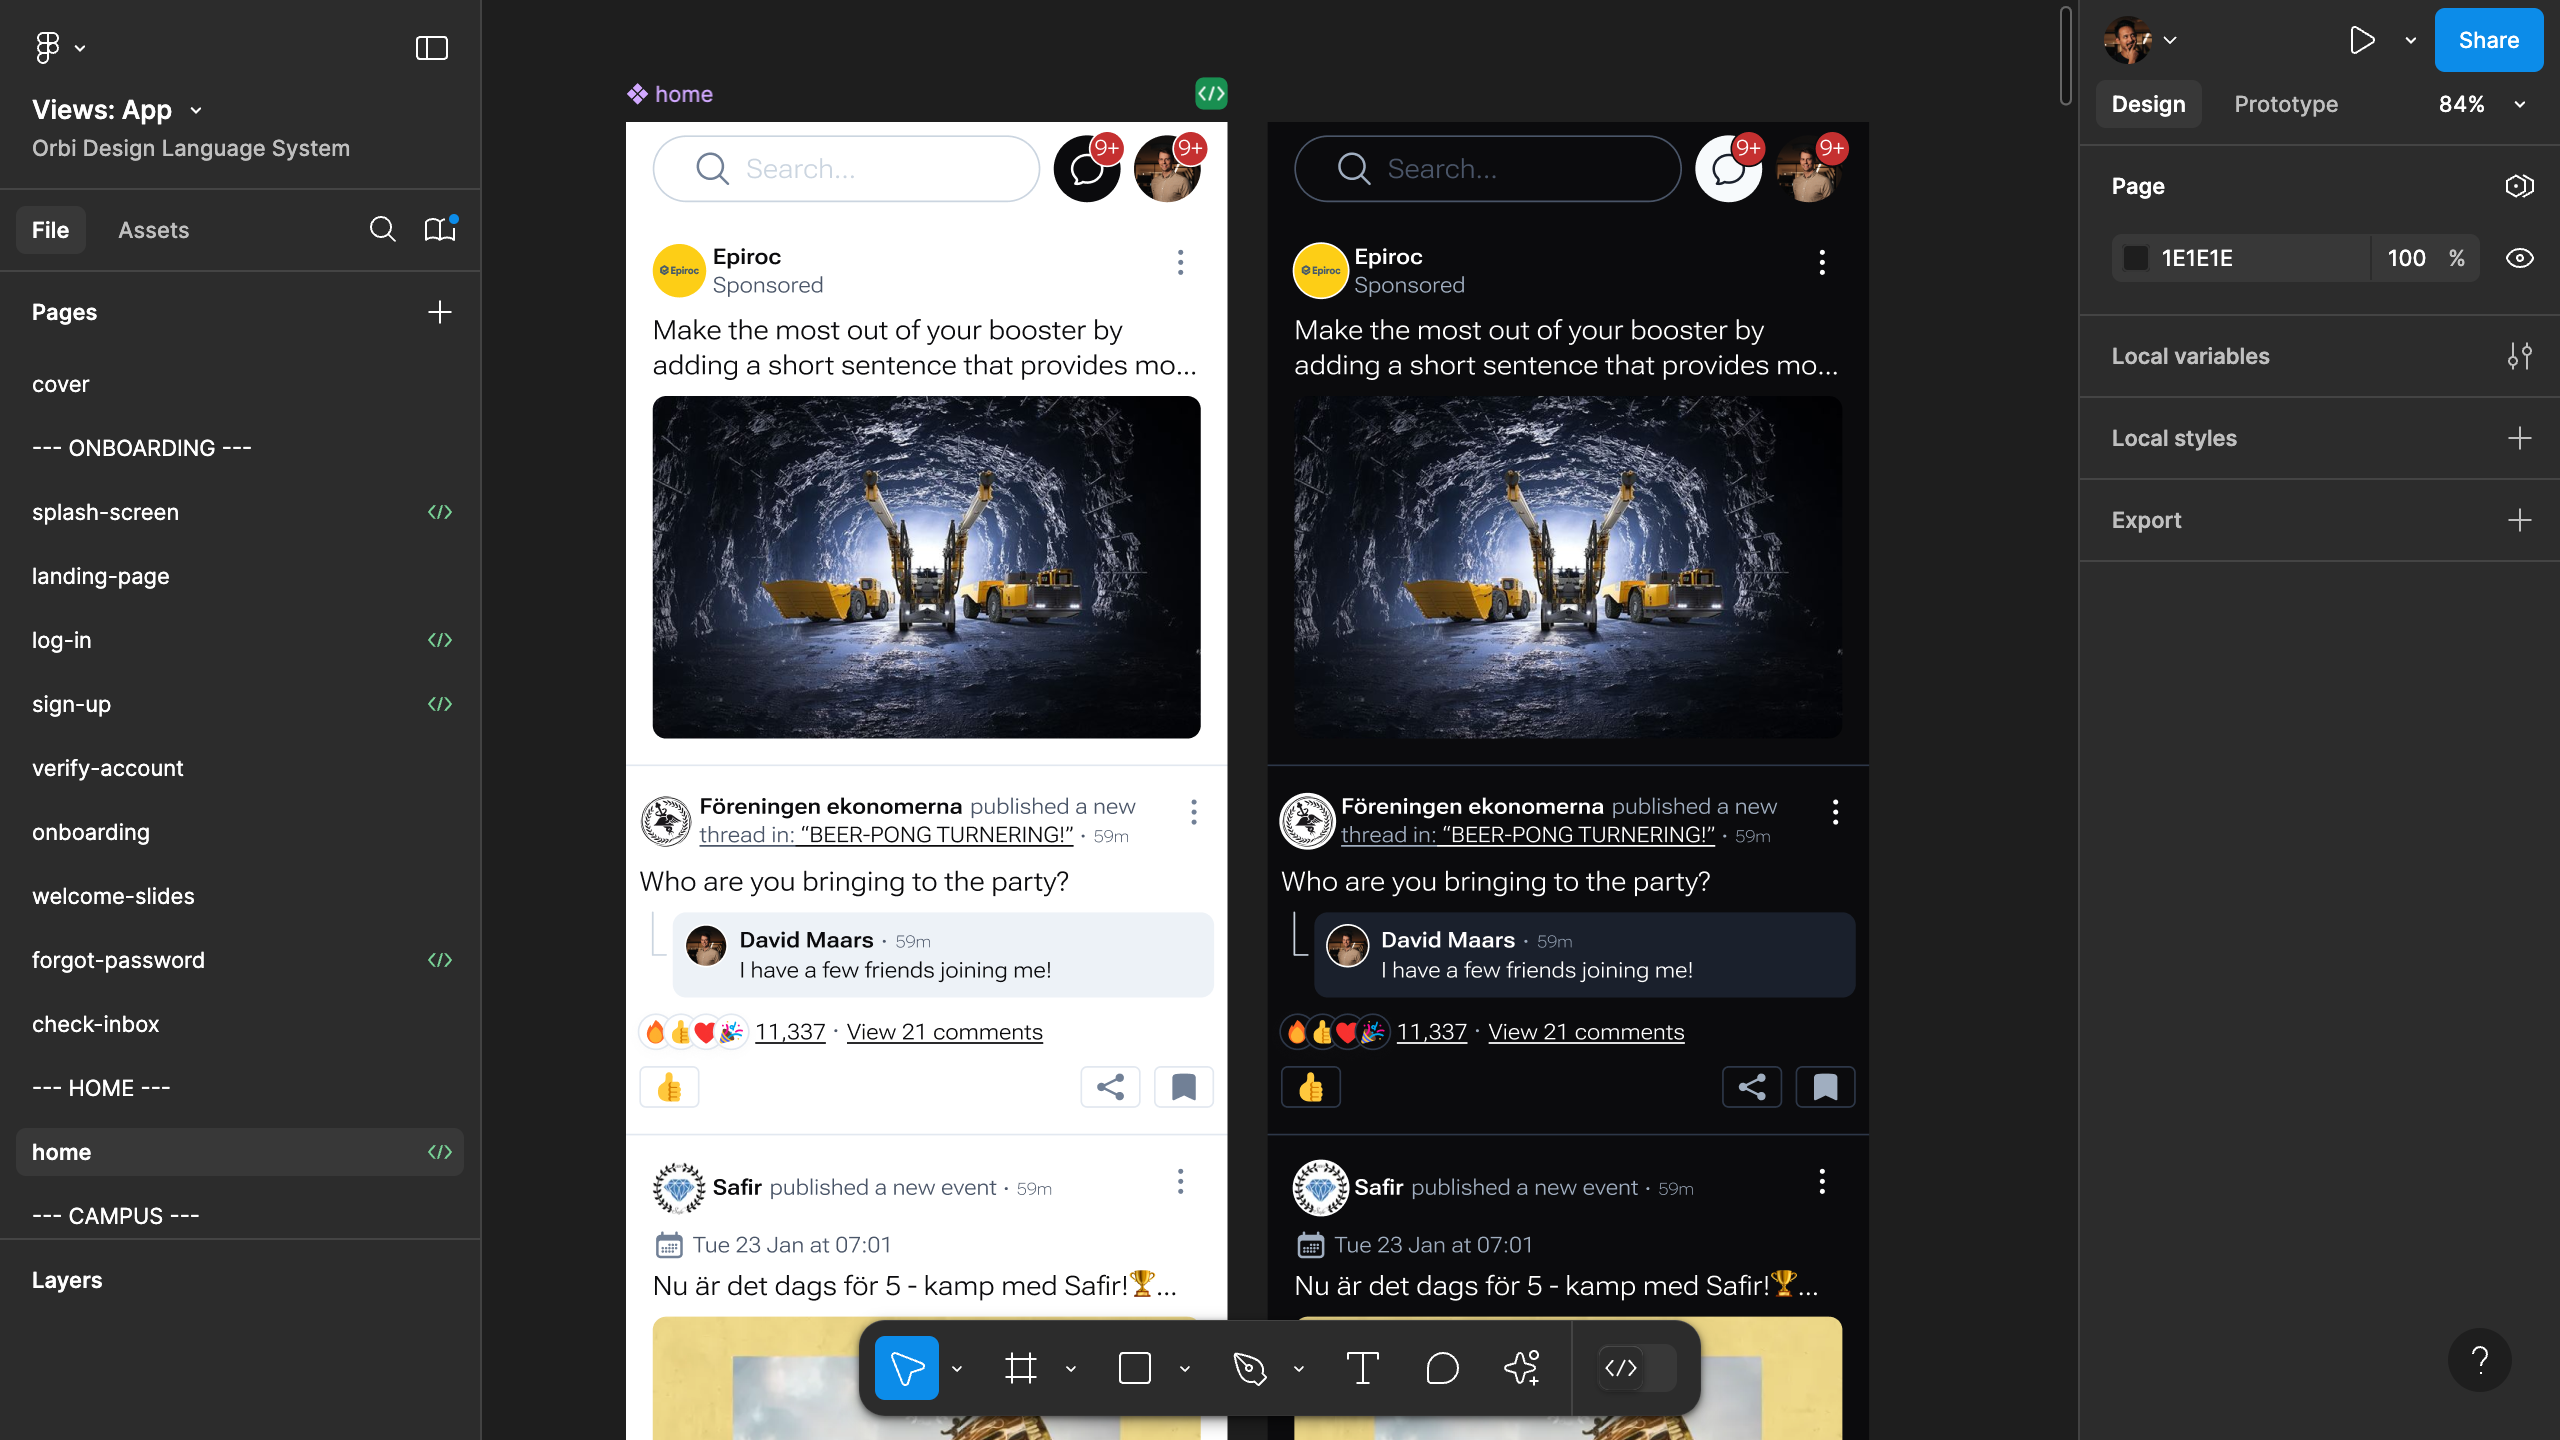
Task: Select the Pen tool in toolbar
Action: 1248,1368
